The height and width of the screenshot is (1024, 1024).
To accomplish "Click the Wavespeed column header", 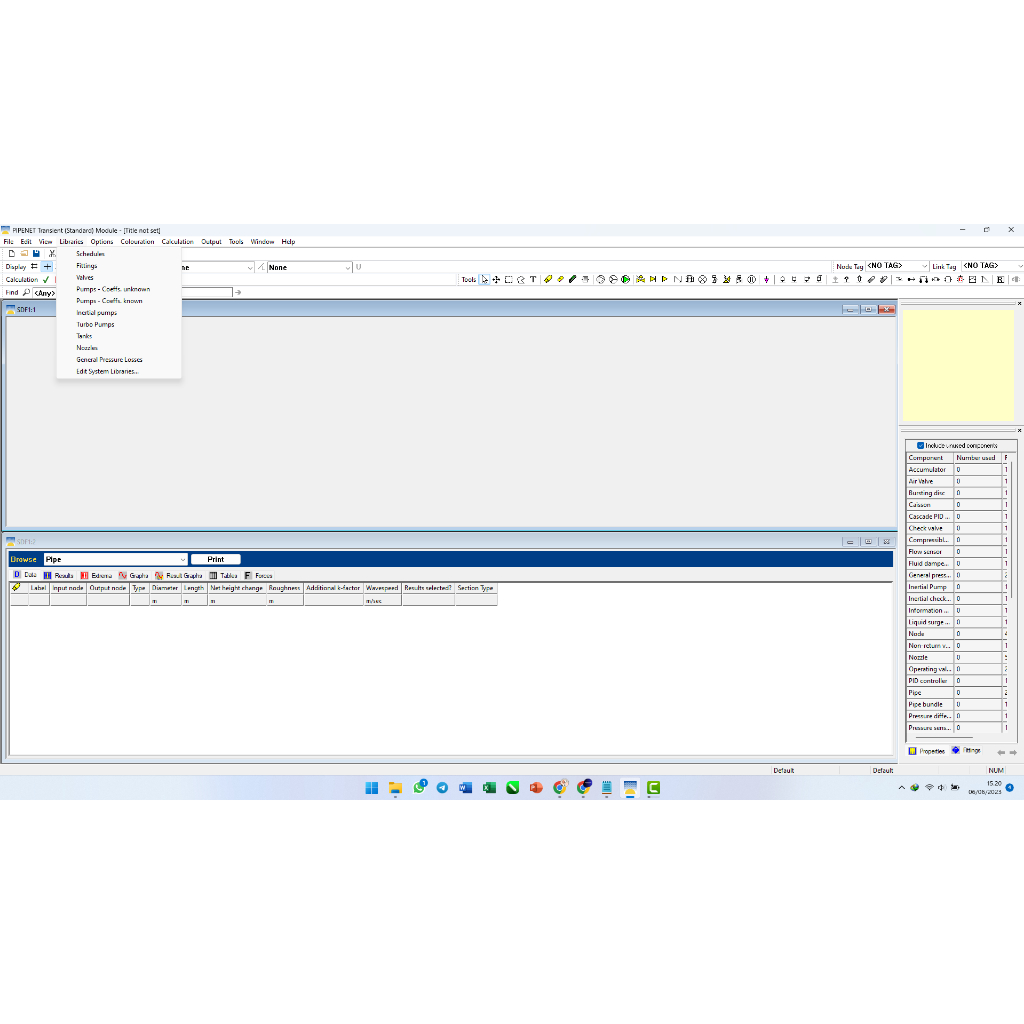I will coord(382,588).
